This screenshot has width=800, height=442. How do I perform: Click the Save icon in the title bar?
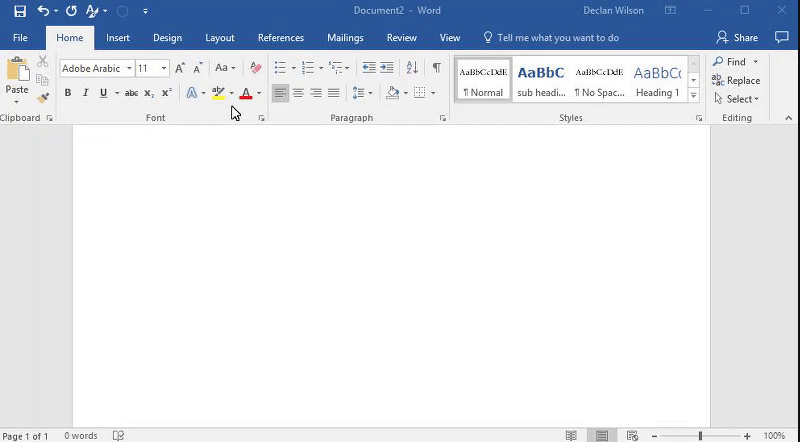click(20, 11)
